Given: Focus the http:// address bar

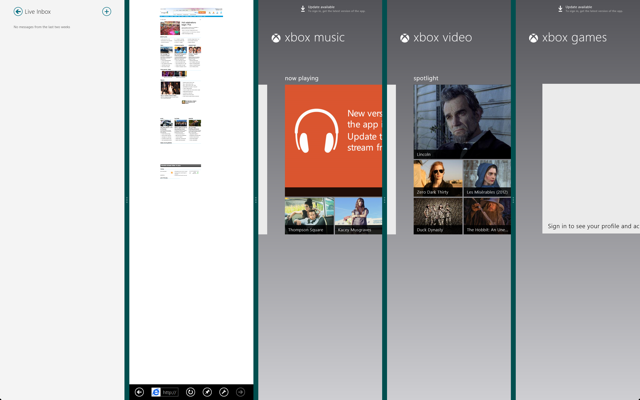Looking at the screenshot, I should pyautogui.click(x=169, y=392).
